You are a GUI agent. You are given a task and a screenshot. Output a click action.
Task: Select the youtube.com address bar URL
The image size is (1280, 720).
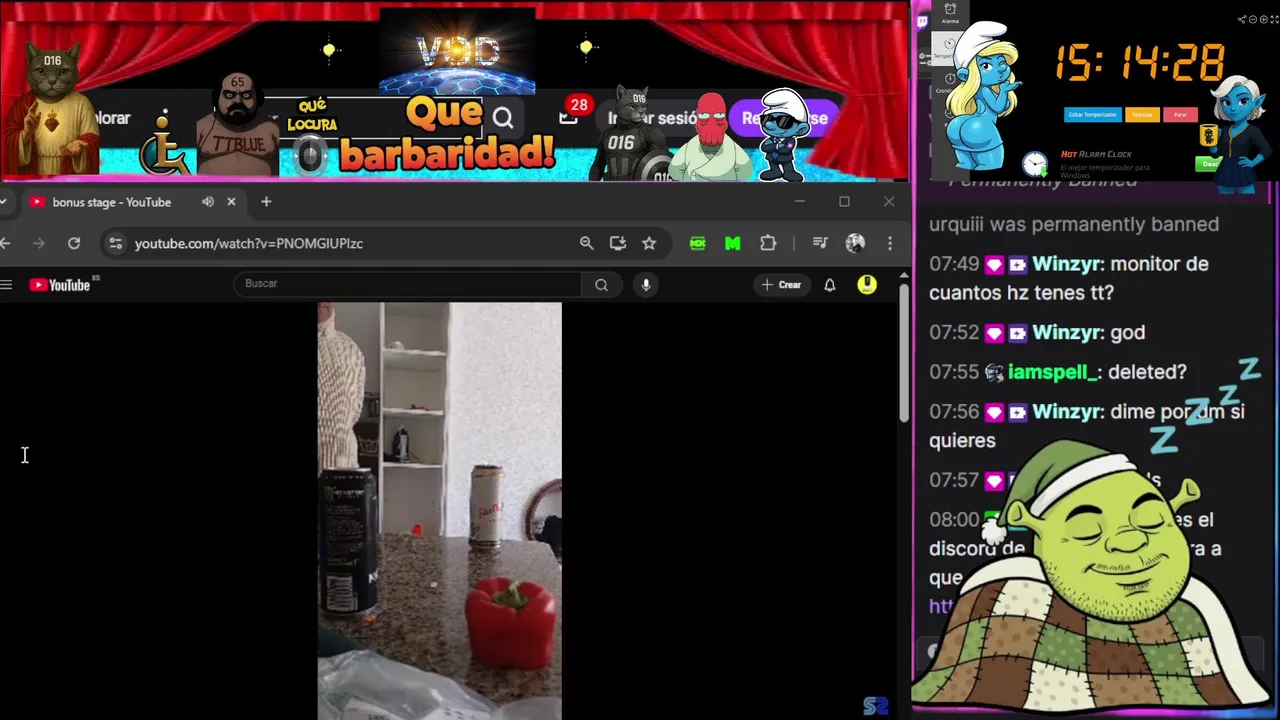[249, 243]
